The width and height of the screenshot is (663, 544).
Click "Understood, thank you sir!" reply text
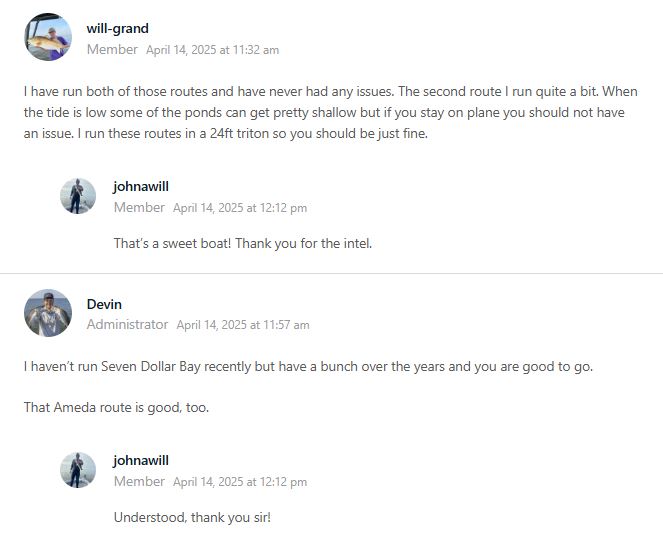(x=192, y=517)
